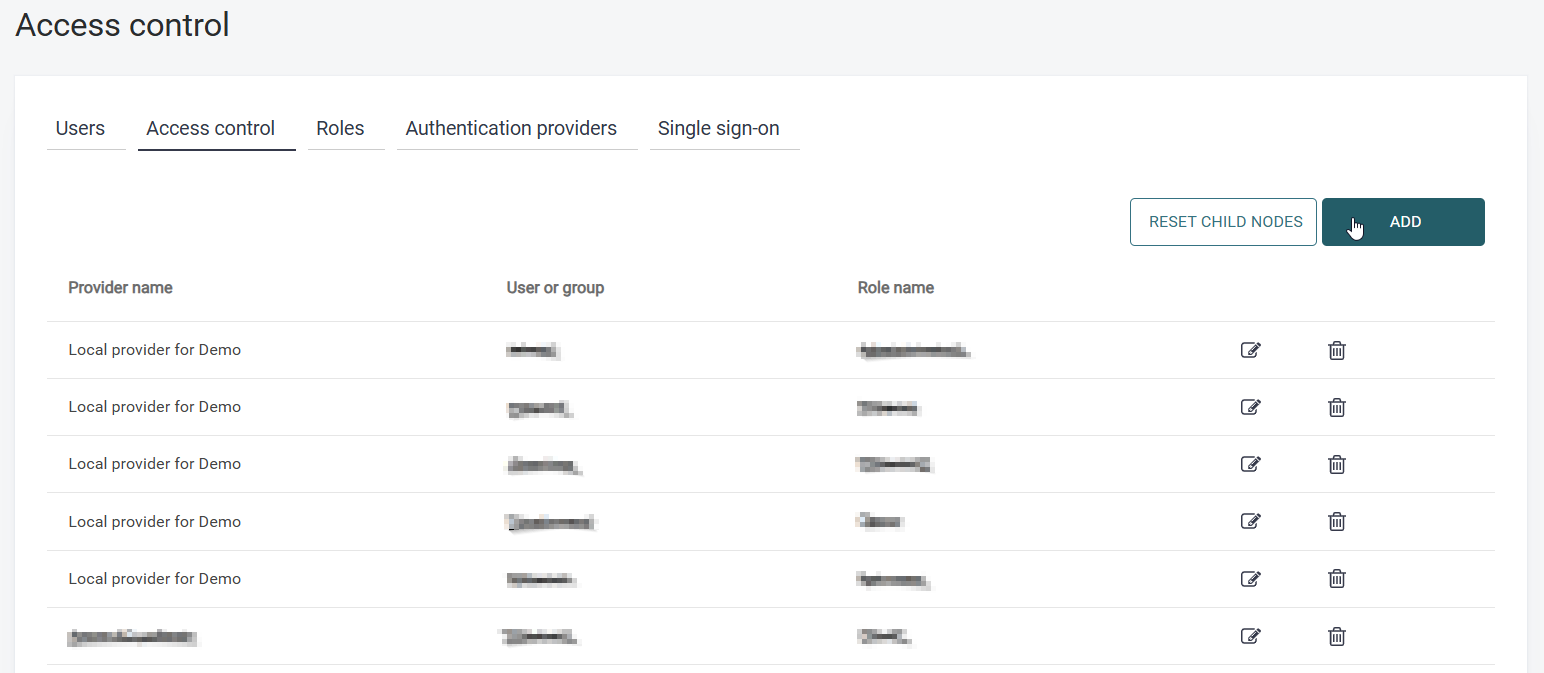Viewport: 1544px width, 673px height.
Task: Delete the second row's access entry
Action: pos(1336,407)
